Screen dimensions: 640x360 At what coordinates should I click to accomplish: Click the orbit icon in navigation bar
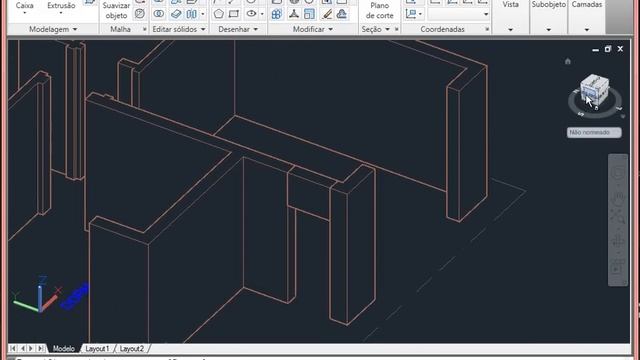[618, 241]
